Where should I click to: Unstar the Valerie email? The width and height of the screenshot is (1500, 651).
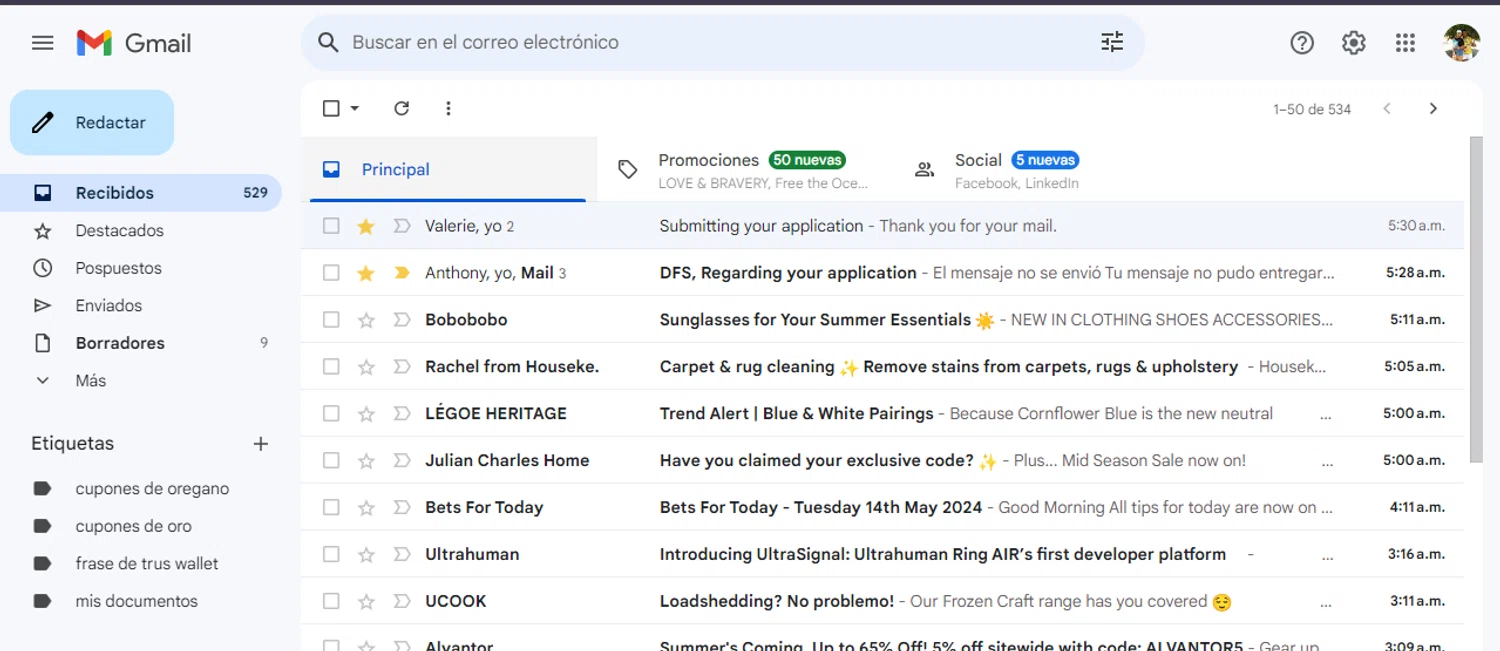[366, 226]
